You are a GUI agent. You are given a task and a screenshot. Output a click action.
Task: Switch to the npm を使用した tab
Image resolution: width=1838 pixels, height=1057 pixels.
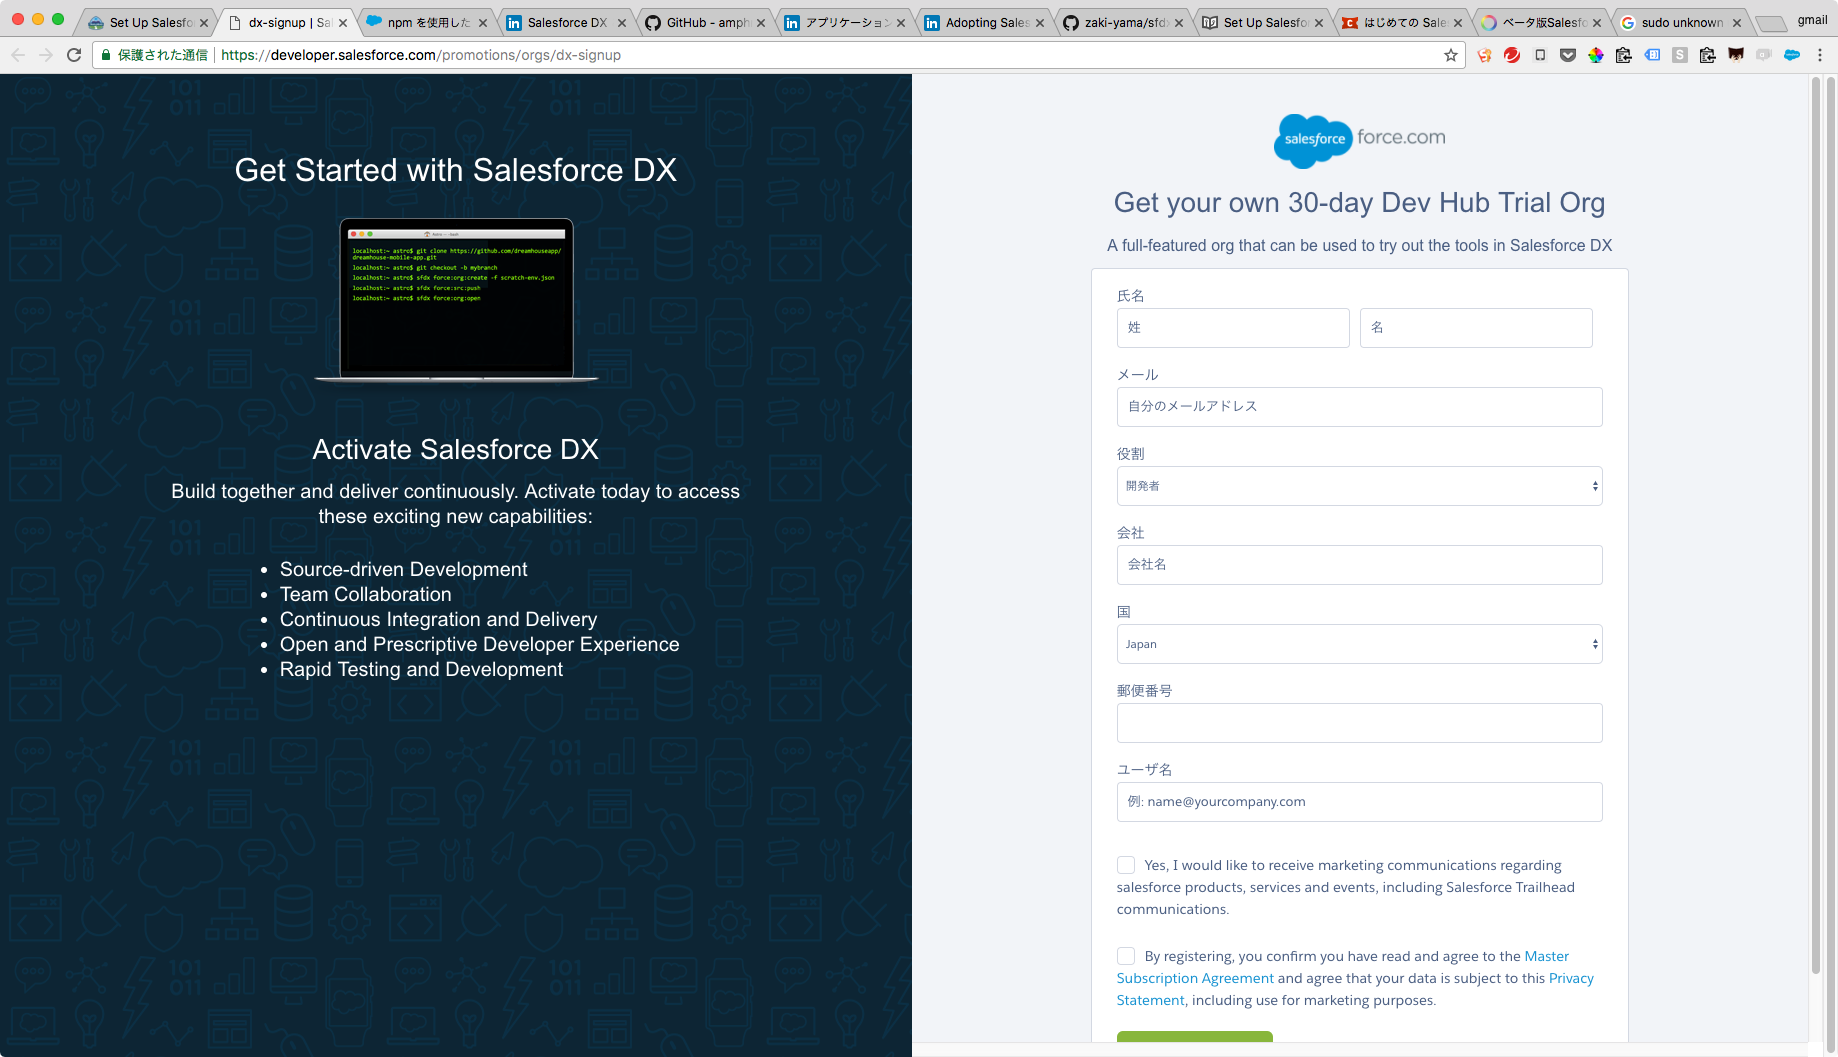[x=428, y=23]
